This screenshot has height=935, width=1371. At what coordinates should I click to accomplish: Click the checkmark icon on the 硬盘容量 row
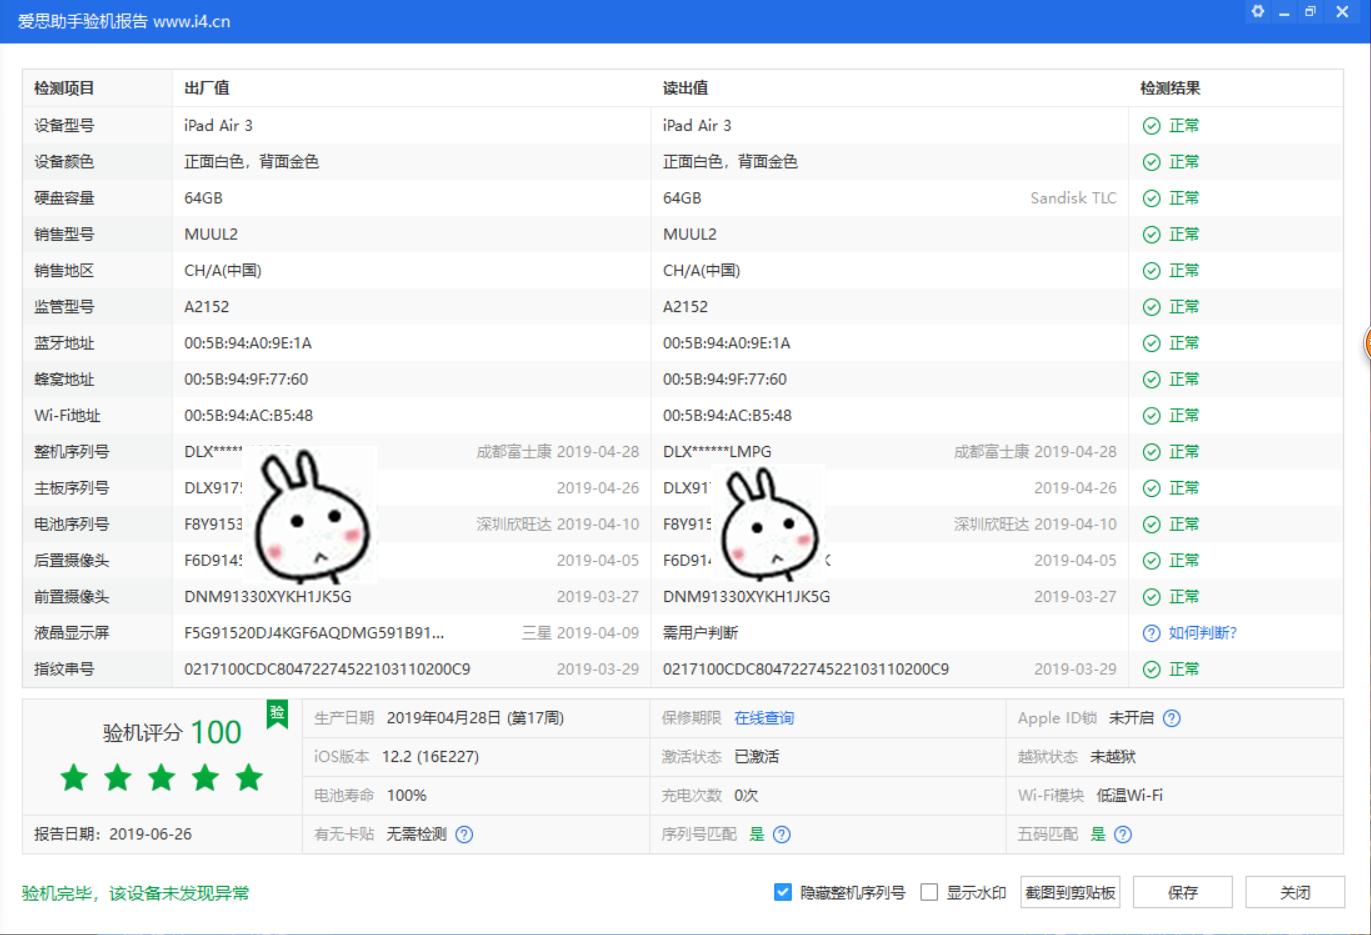pyautogui.click(x=1152, y=198)
